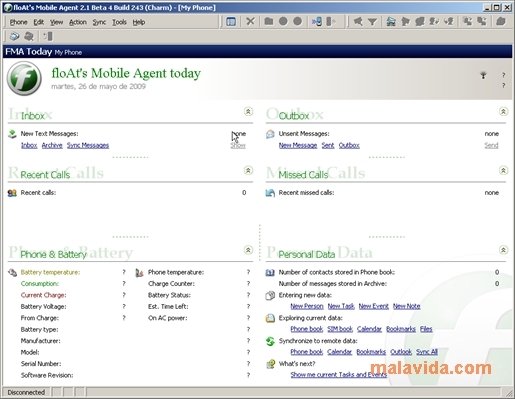Click the Outlook sync link
Screen dimensions: 515x399
tap(401, 352)
